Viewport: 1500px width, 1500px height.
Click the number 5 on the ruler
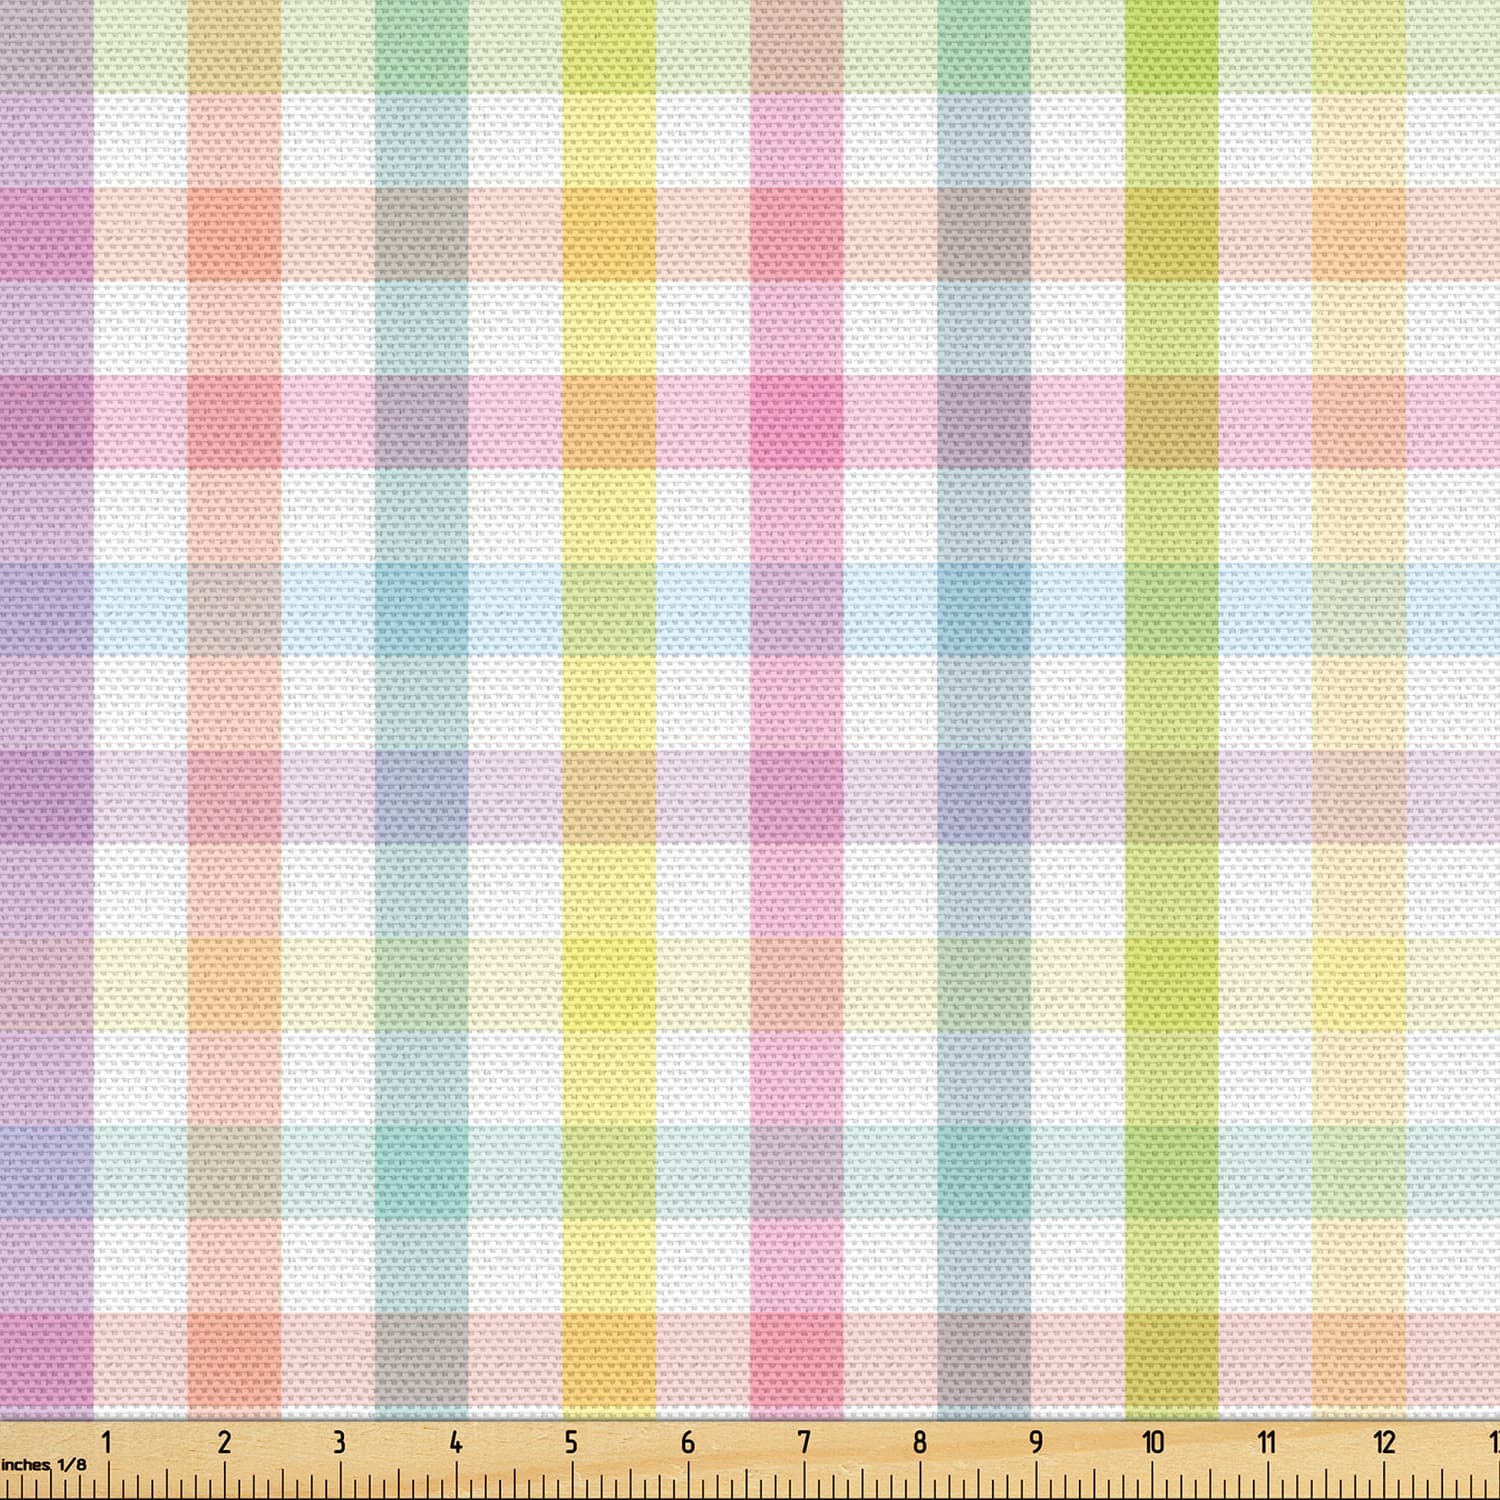[571, 1442]
